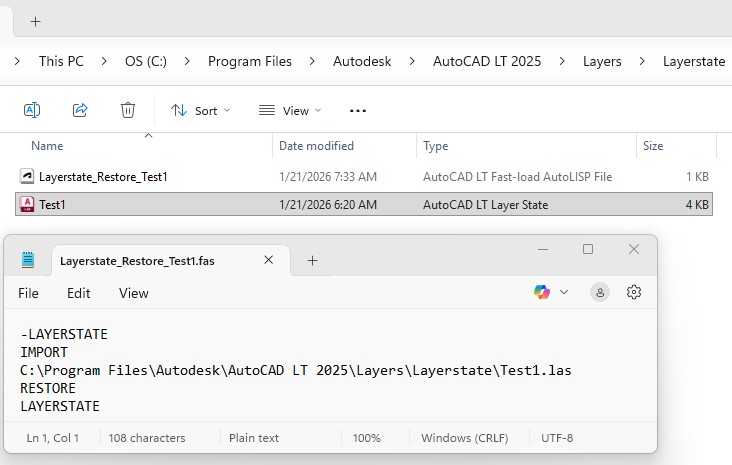Add a new tab in File Explorer
Viewport: 732px width, 465px height.
click(x=35, y=21)
